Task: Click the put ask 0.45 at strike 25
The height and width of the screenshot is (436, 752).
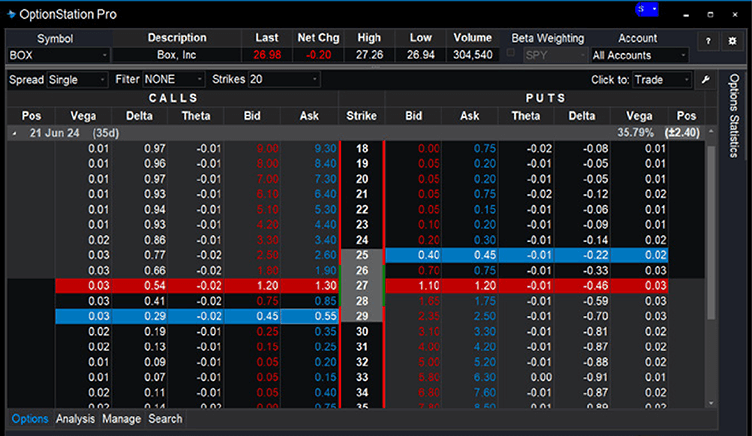Action: [x=470, y=255]
